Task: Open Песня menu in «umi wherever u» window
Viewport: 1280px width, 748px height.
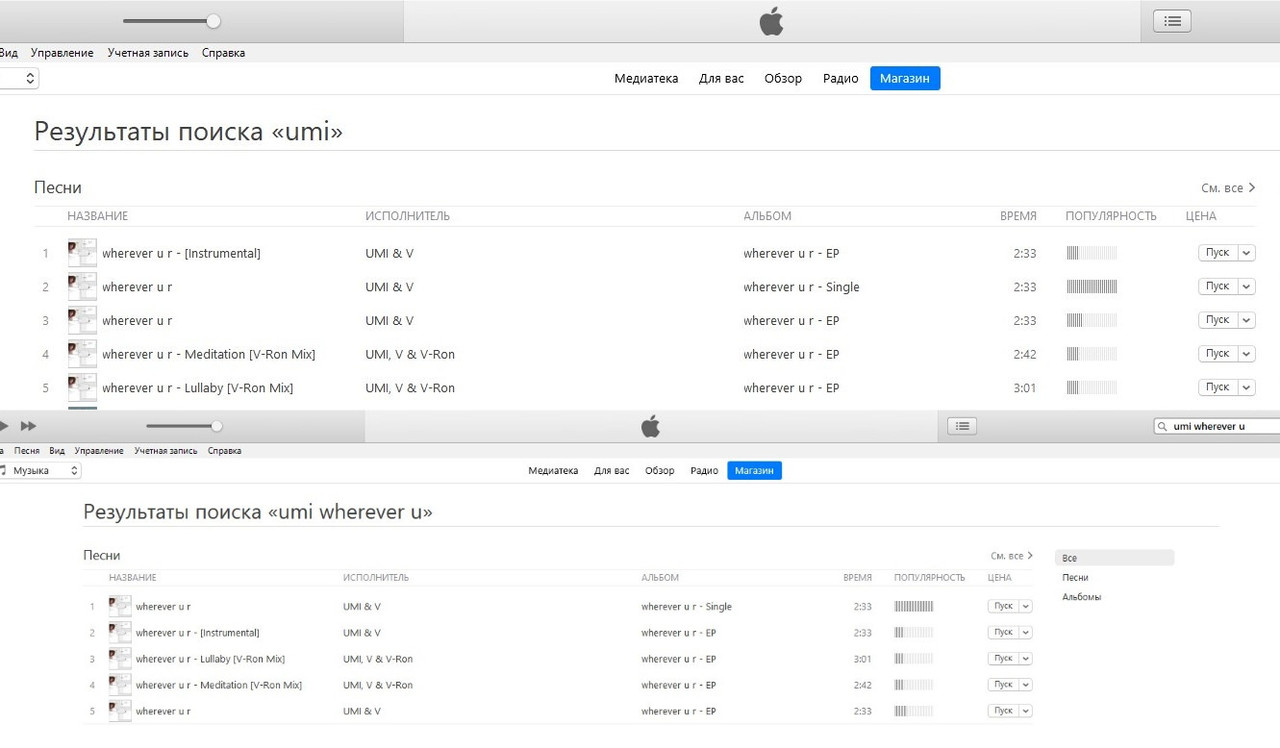Action: pos(27,451)
